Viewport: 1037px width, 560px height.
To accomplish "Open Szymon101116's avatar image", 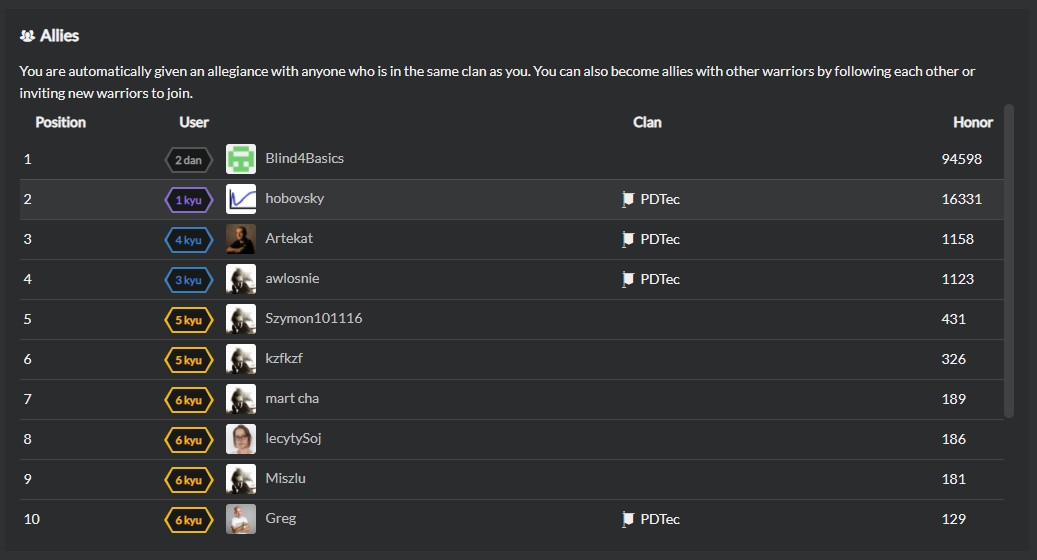I will pos(241,319).
